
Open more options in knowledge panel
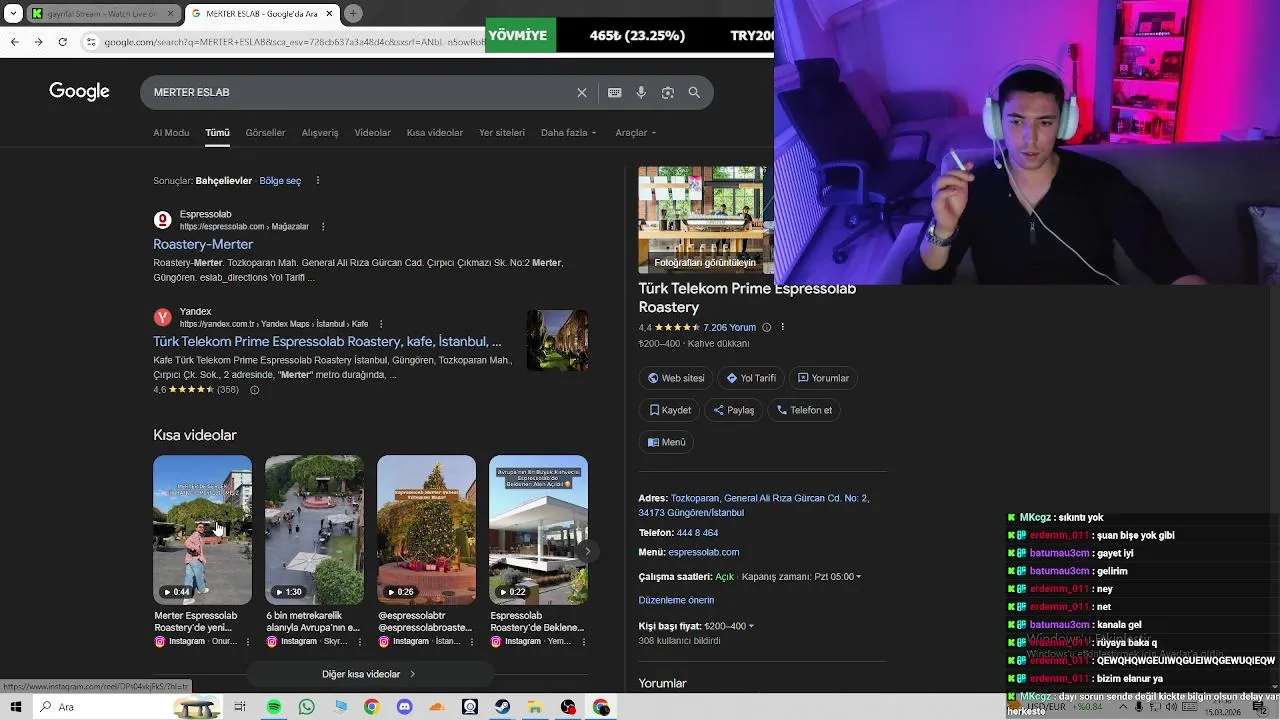[x=783, y=328]
